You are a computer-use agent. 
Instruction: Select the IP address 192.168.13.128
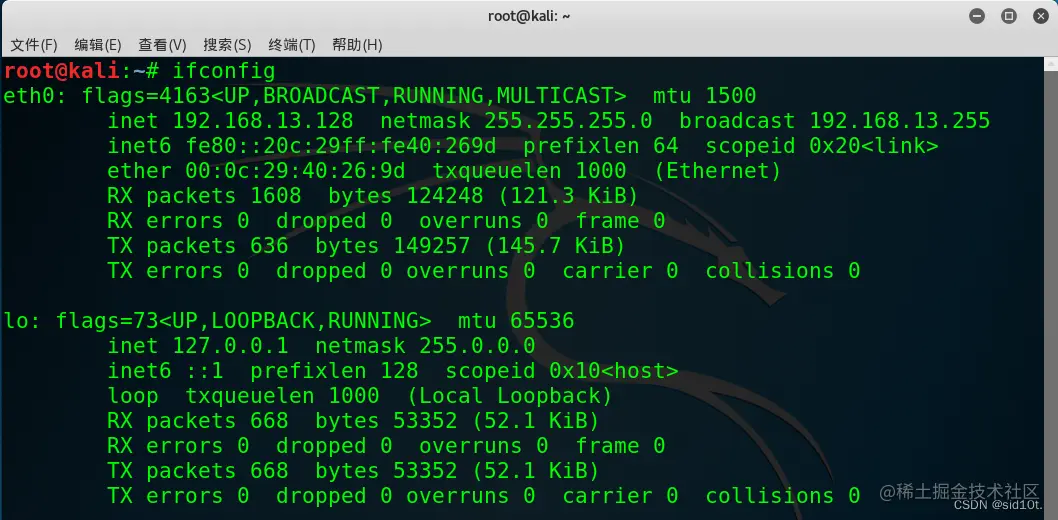(263, 121)
